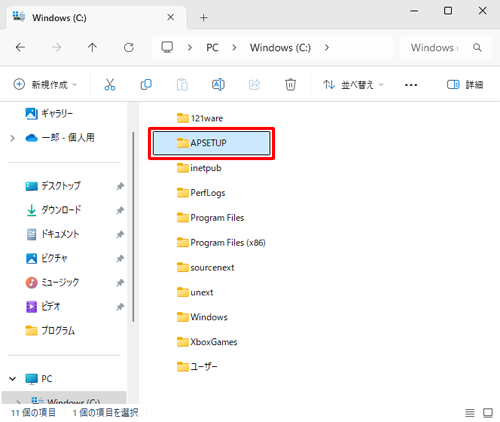Select the ユーザー folder

point(197,367)
